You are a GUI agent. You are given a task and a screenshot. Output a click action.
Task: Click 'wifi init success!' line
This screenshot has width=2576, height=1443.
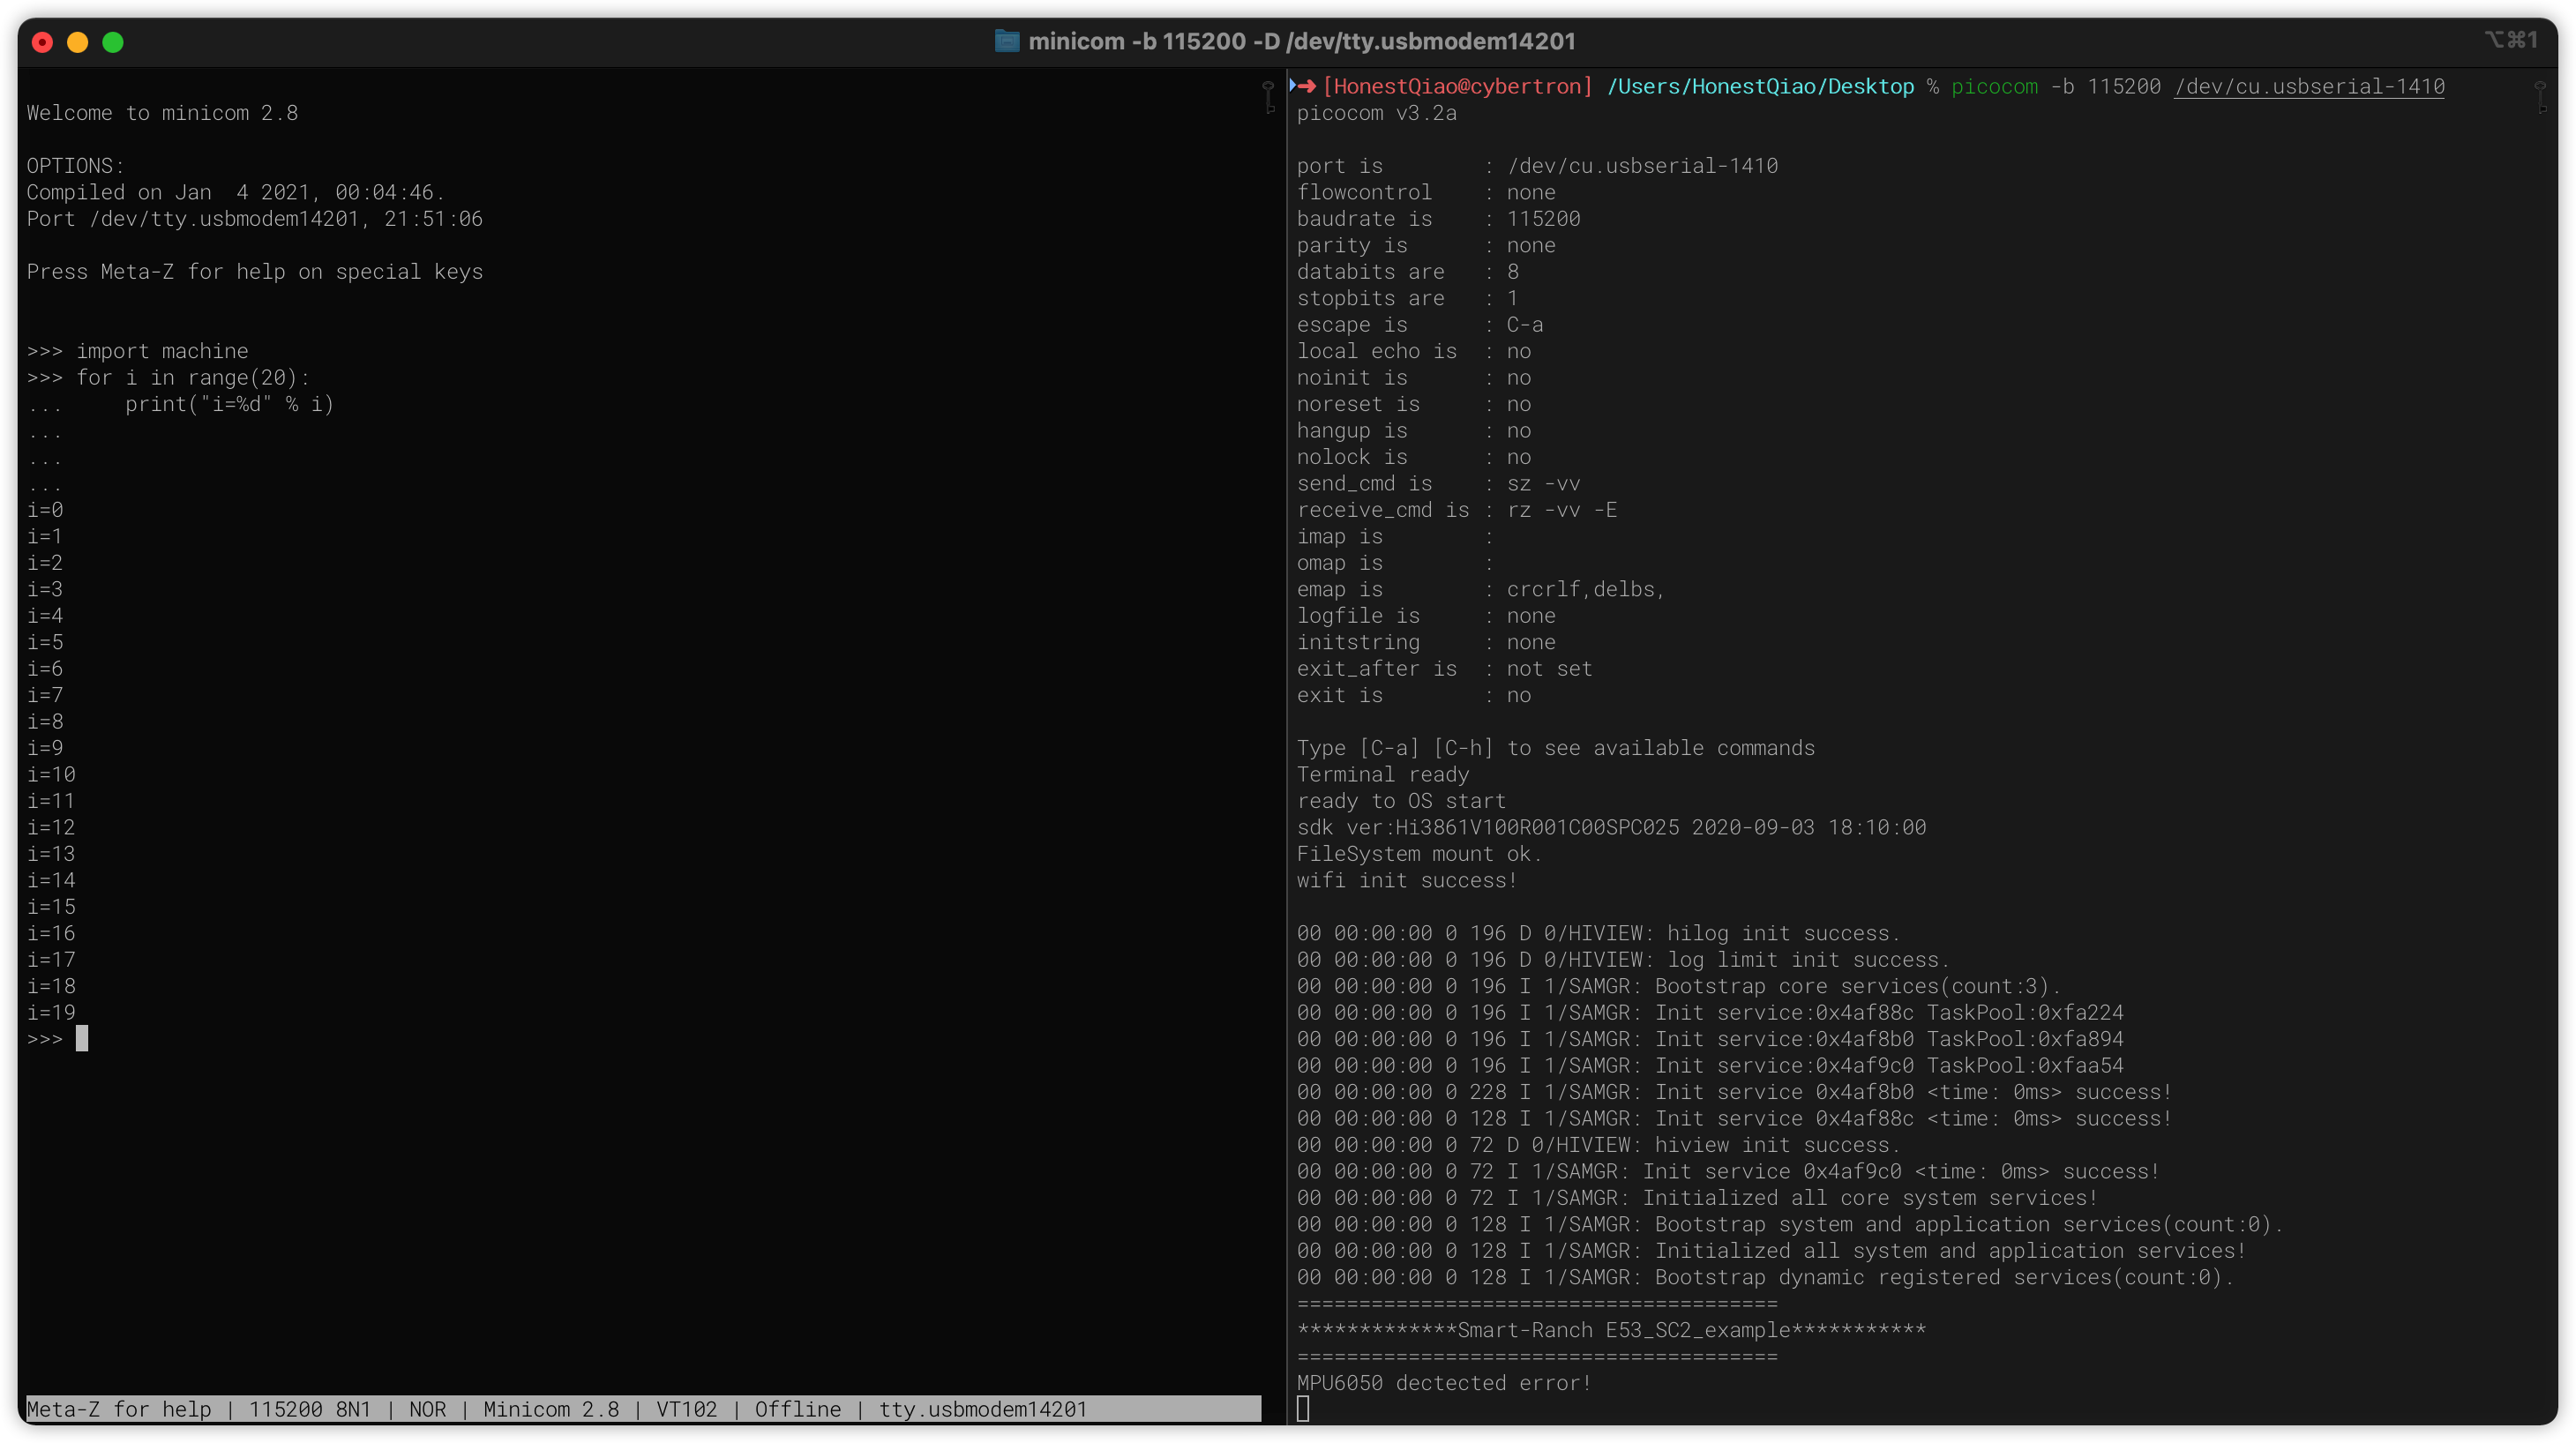(1407, 881)
